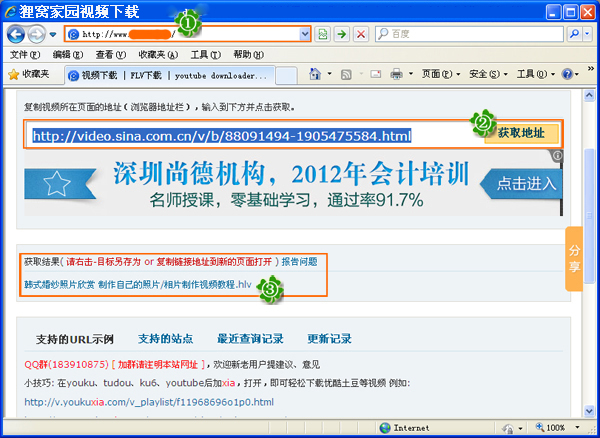This screenshot has width=600, height=438.
Task: Click the 收藏夹 favorites star button
Action: coord(29,74)
